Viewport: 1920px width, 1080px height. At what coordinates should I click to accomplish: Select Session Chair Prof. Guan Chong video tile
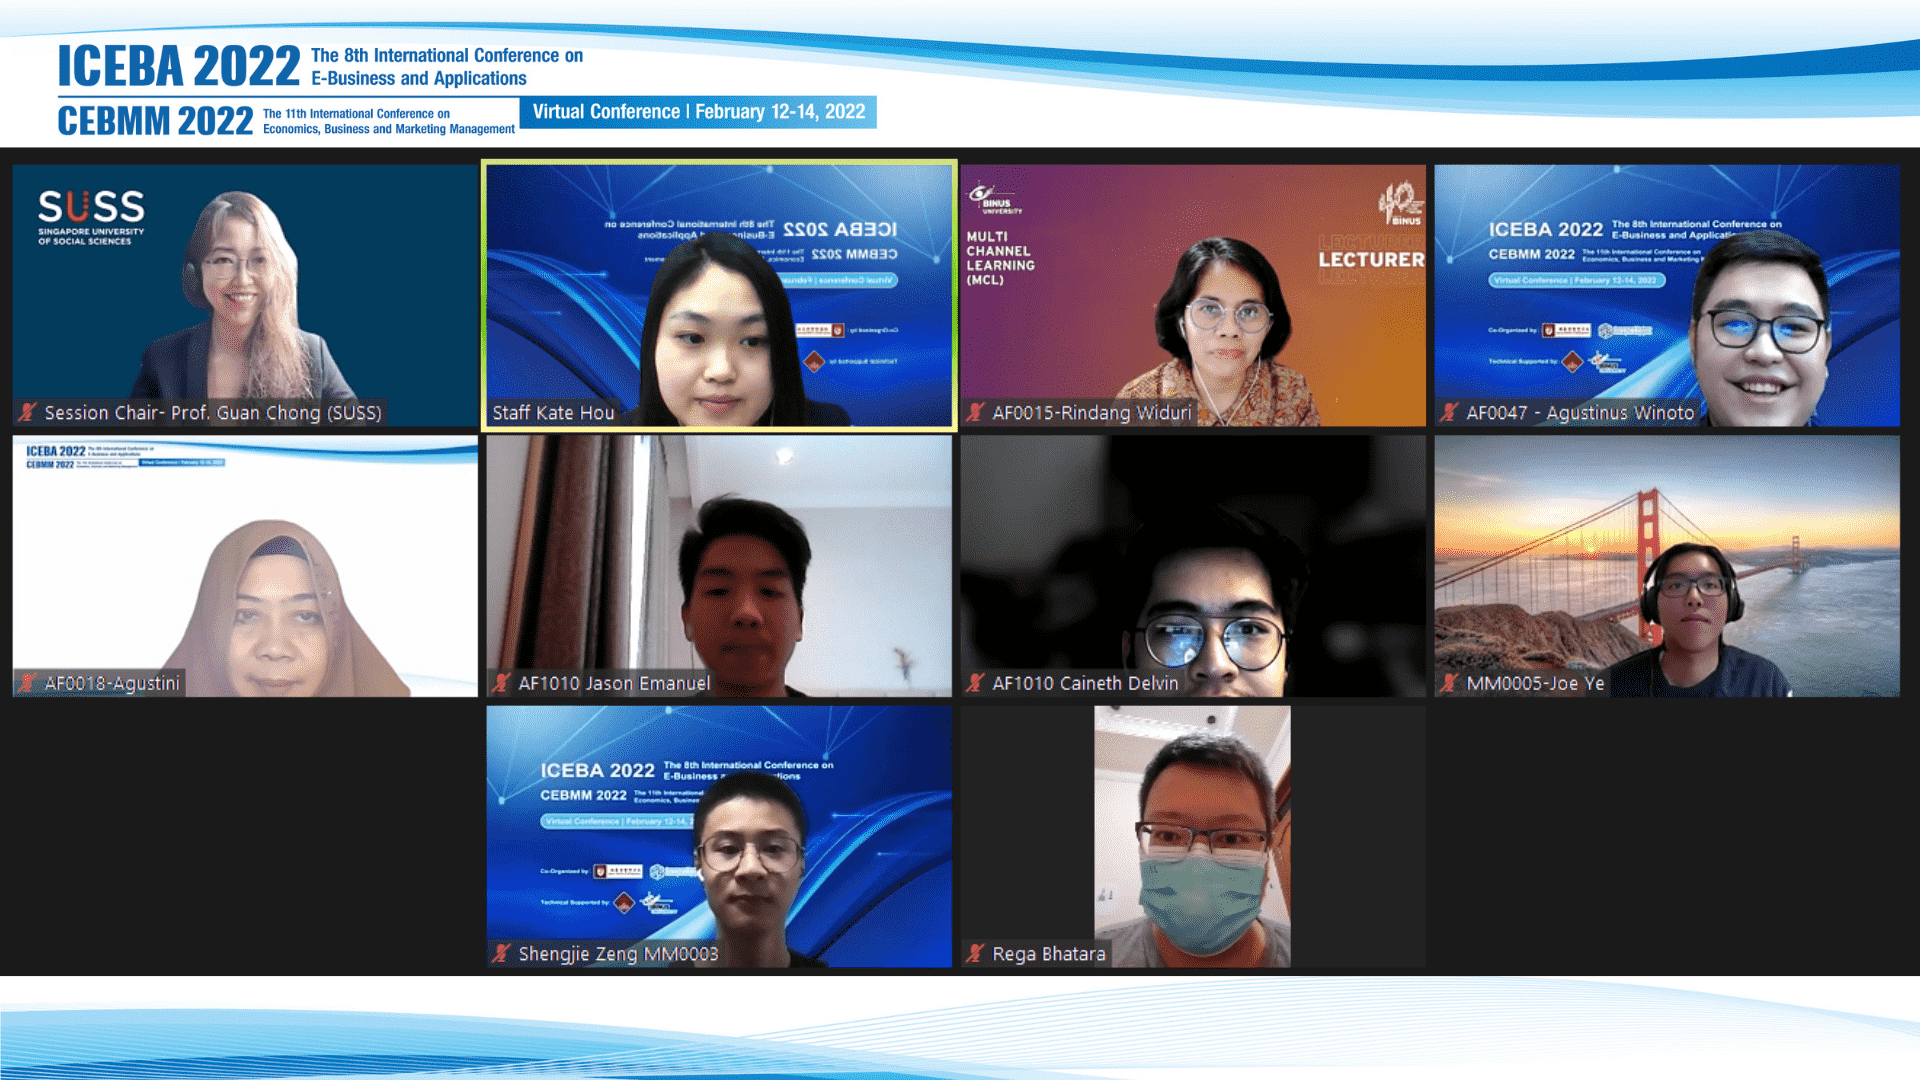click(245, 296)
